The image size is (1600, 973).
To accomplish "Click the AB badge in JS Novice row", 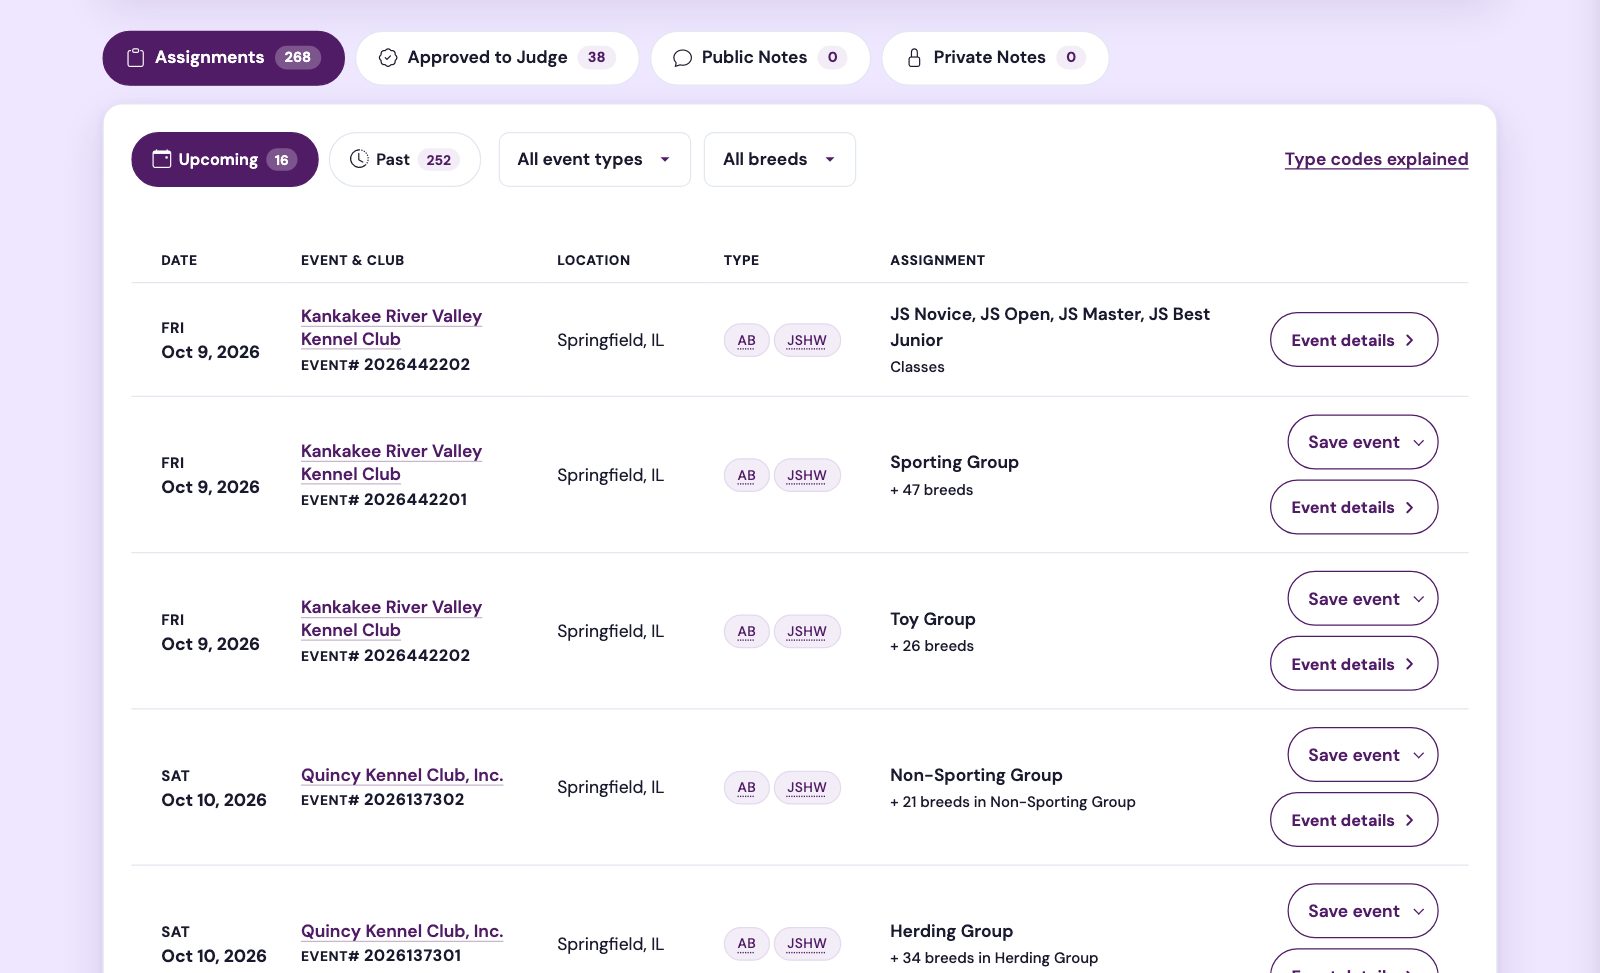I will click(x=746, y=340).
